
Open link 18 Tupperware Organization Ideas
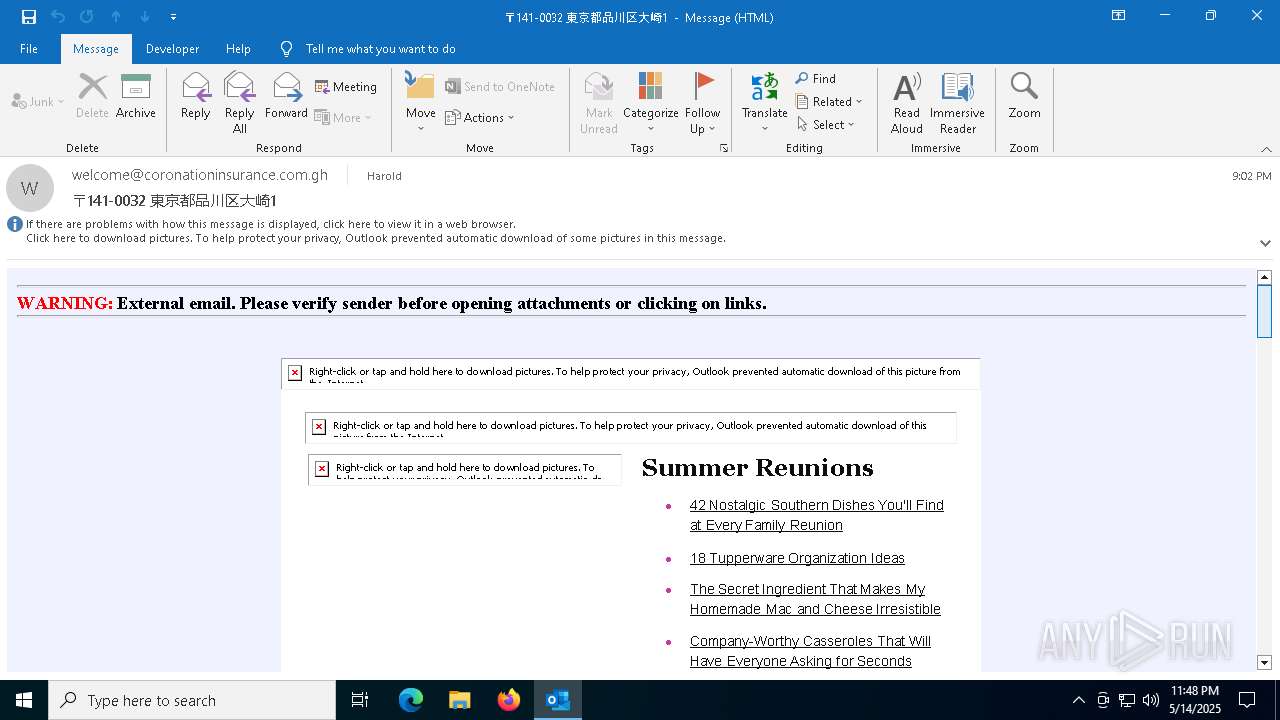pyautogui.click(x=797, y=558)
